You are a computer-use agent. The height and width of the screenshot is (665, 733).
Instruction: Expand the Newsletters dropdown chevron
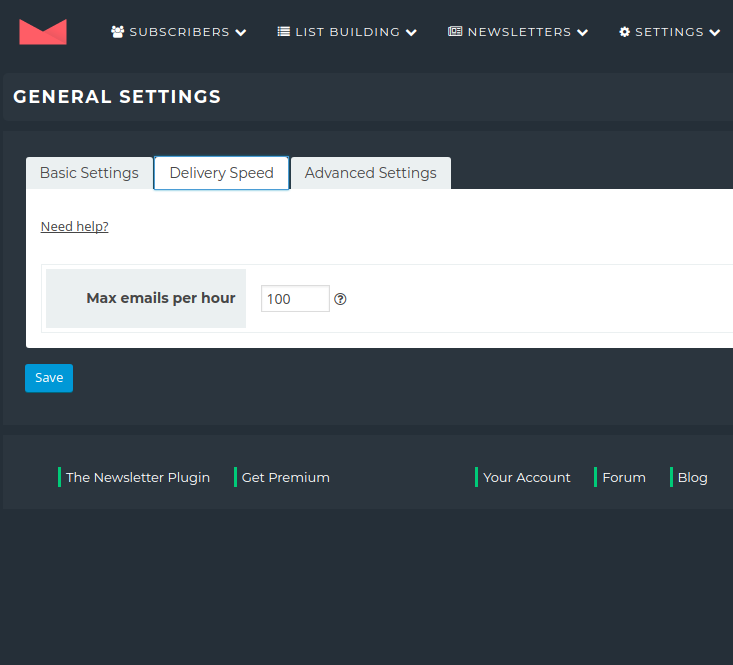582,32
